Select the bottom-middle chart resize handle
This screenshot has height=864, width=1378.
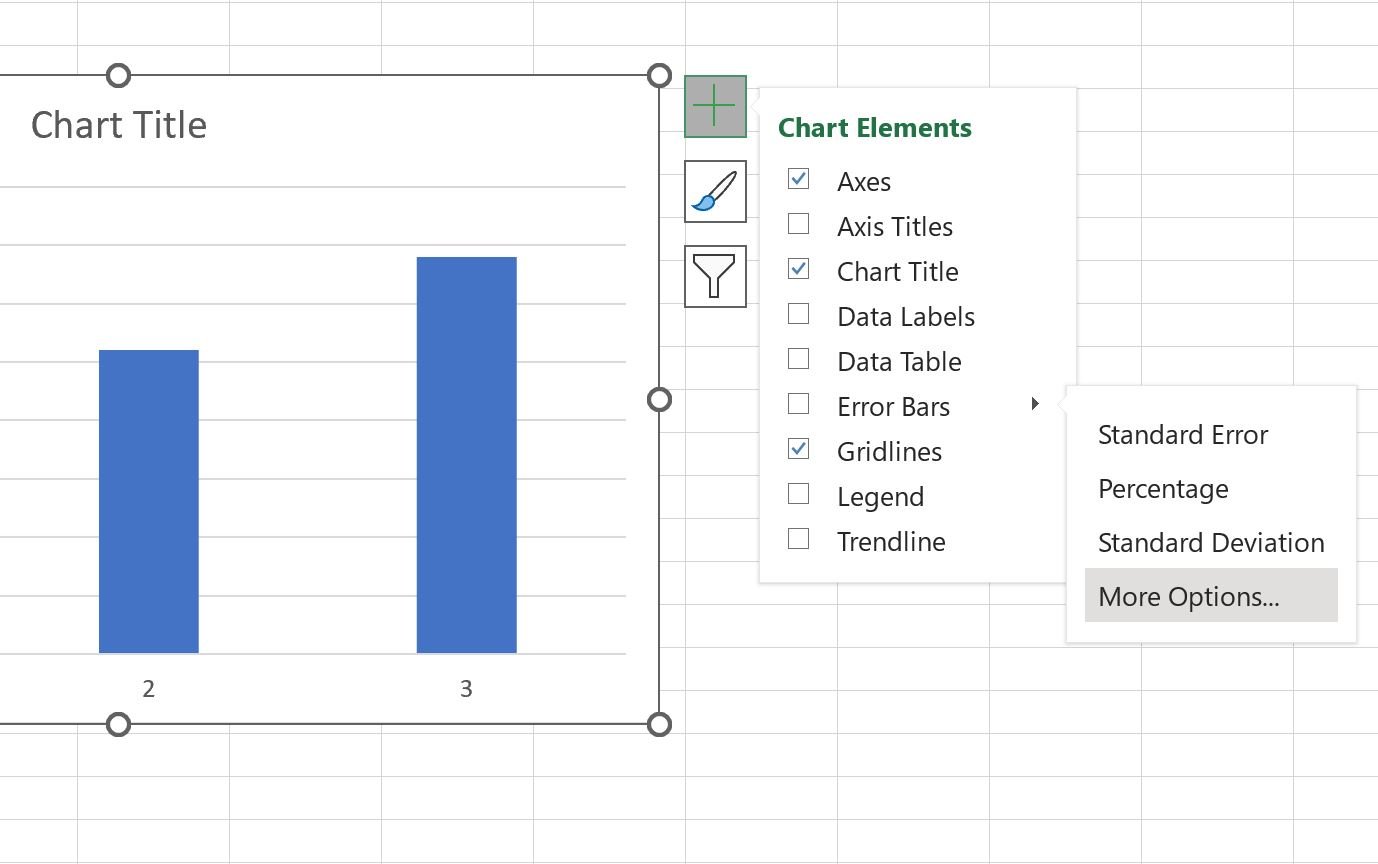point(118,724)
